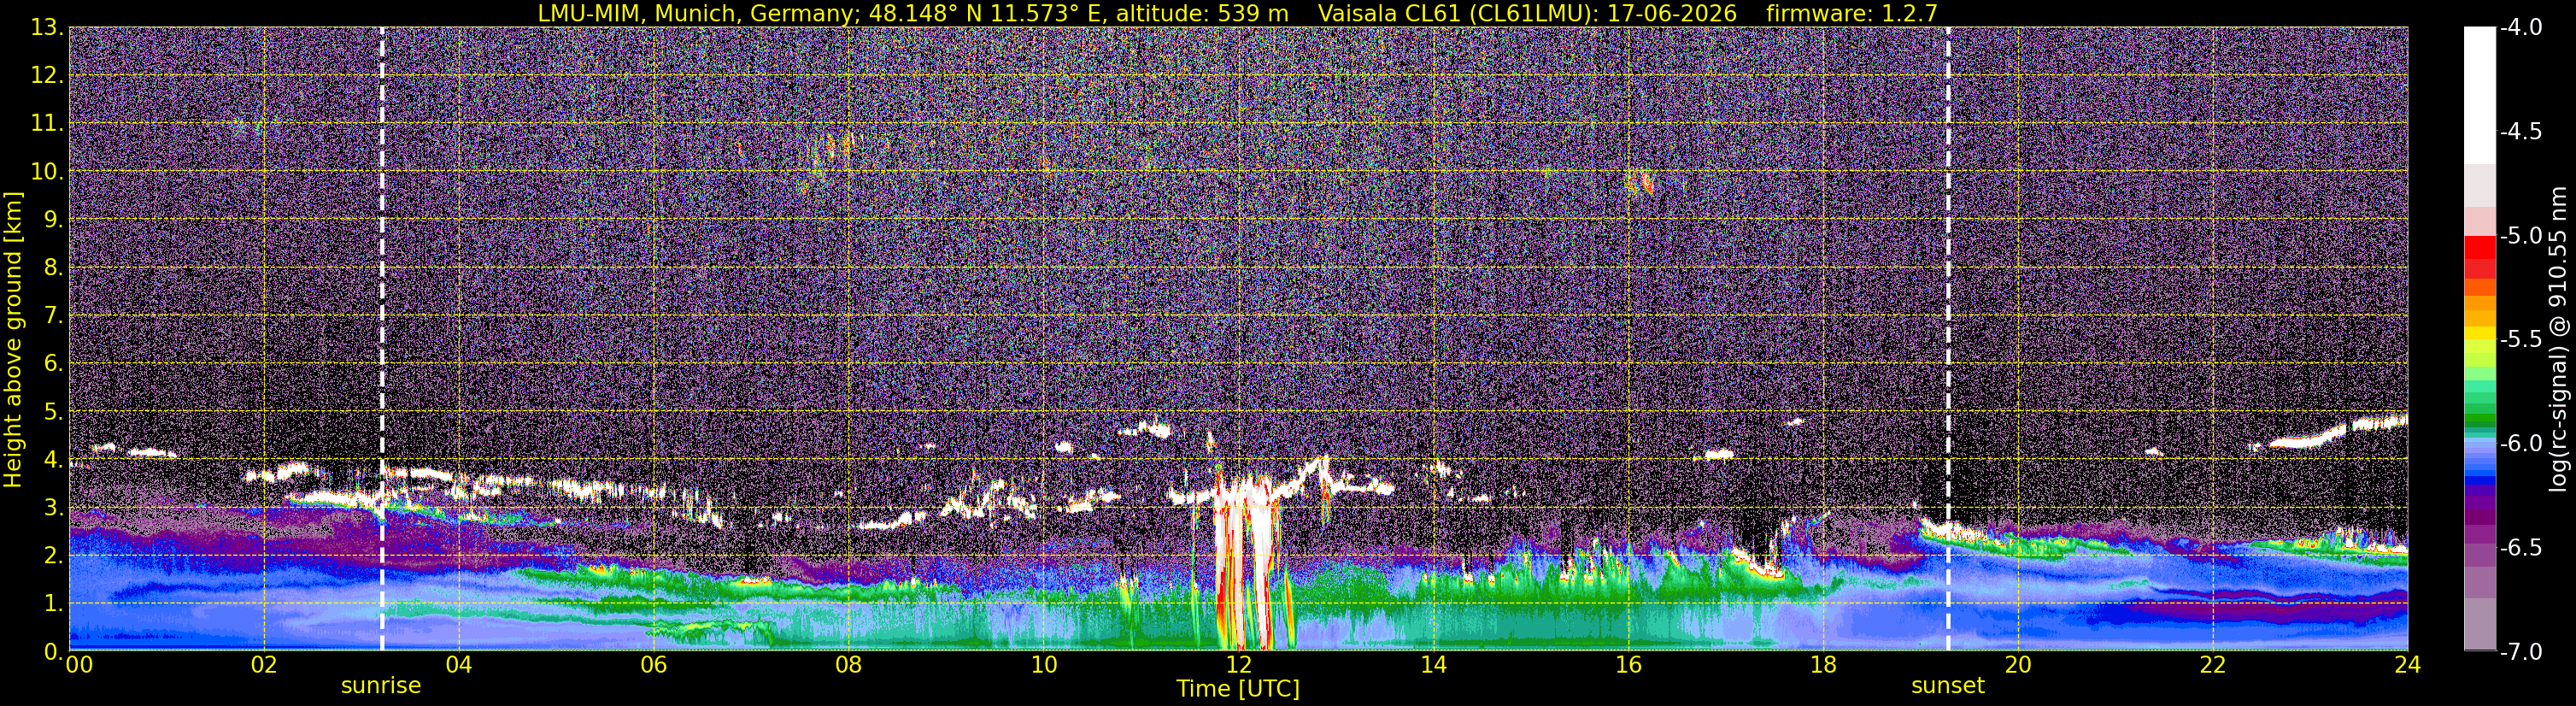Click the 18 hour tick label
The height and width of the screenshot is (706, 2576).
1823,665
